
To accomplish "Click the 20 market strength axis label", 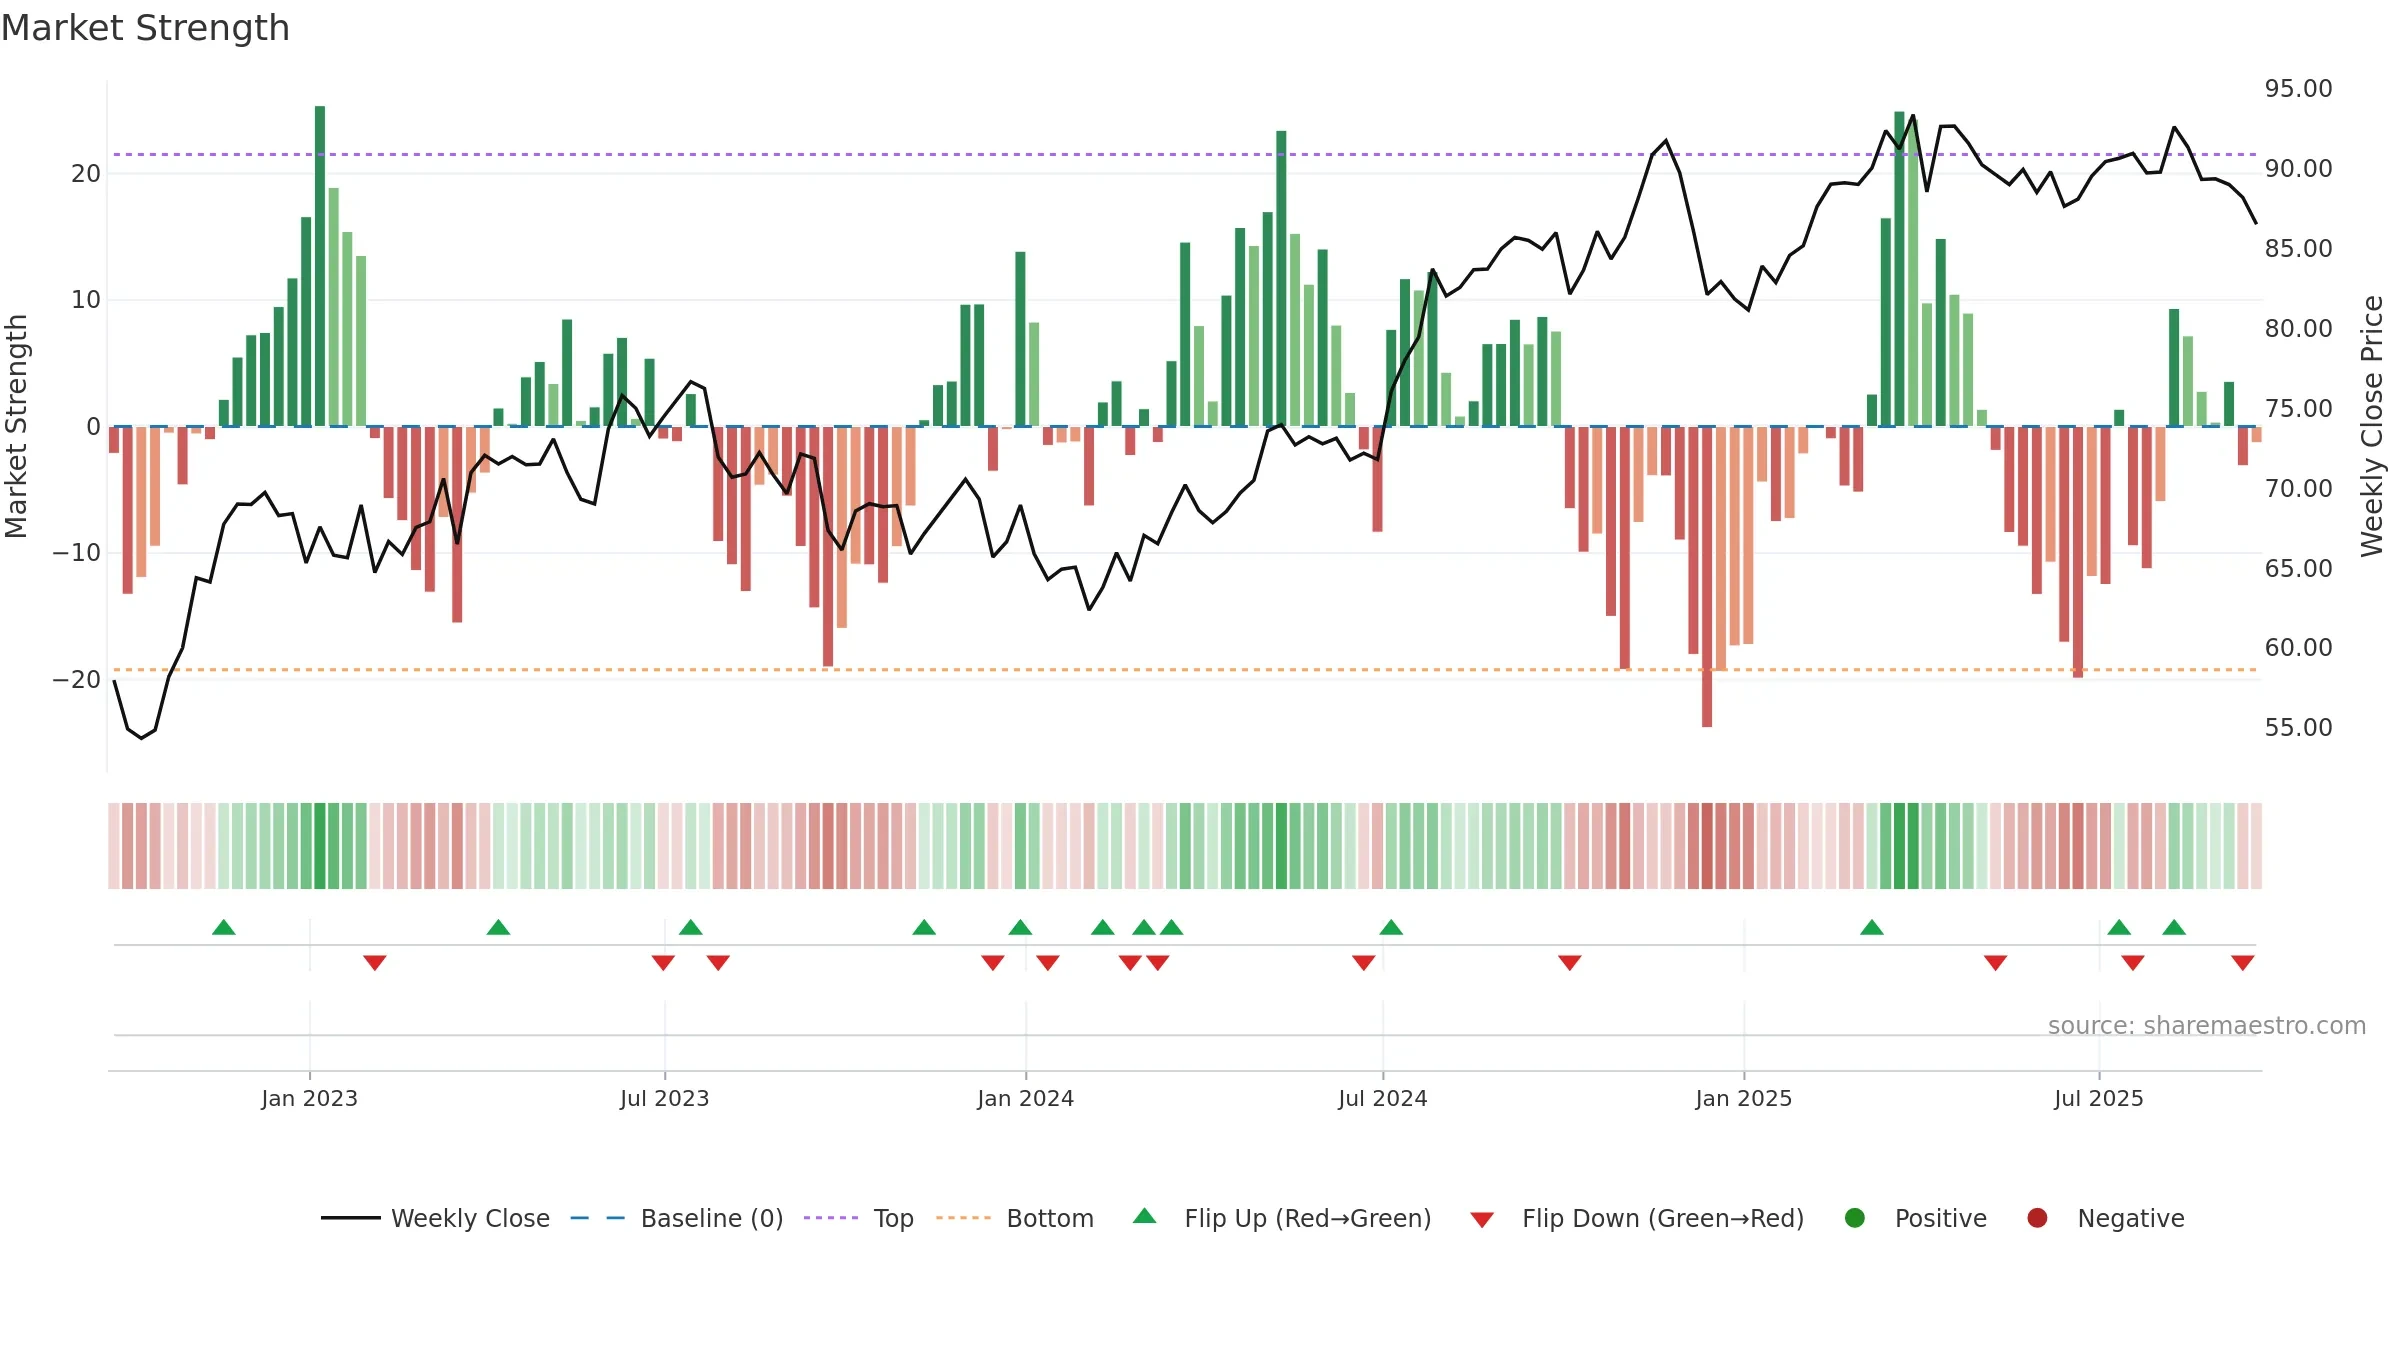I will click(x=86, y=174).
